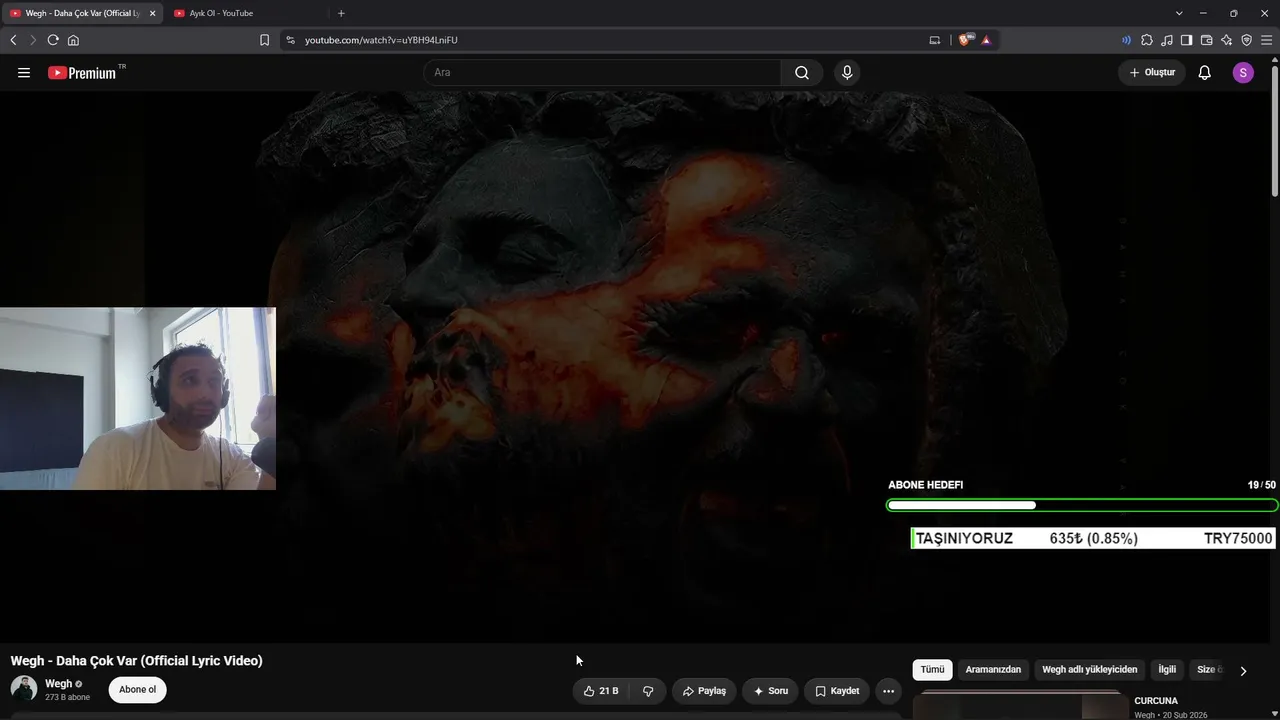This screenshot has width=1280, height=720.
Task: Save video with Kaydet button
Action: pos(837,691)
